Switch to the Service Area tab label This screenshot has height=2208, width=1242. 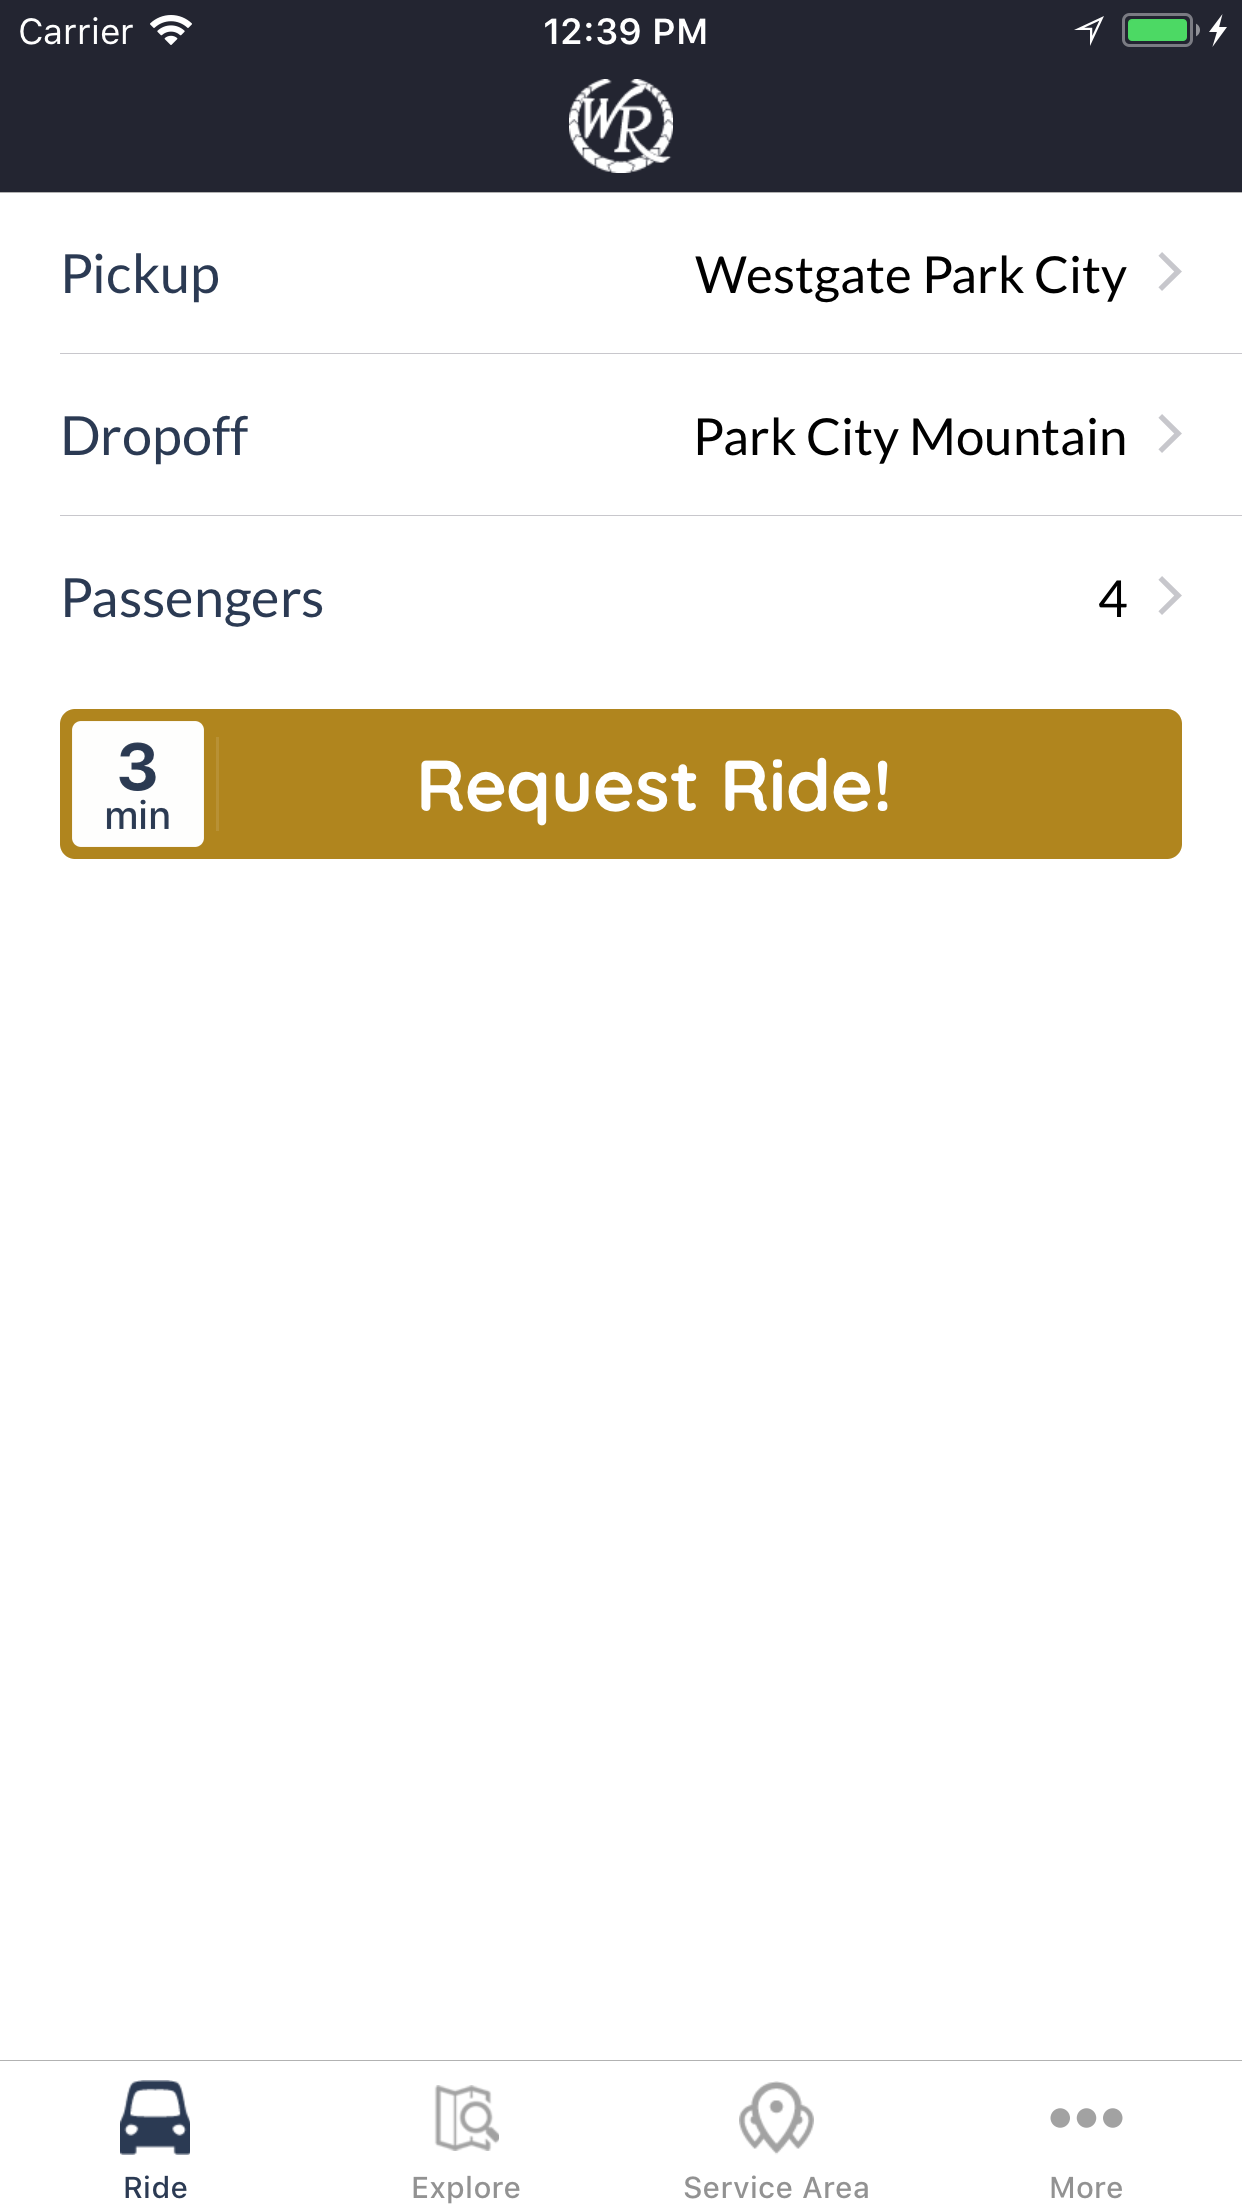coord(776,2188)
